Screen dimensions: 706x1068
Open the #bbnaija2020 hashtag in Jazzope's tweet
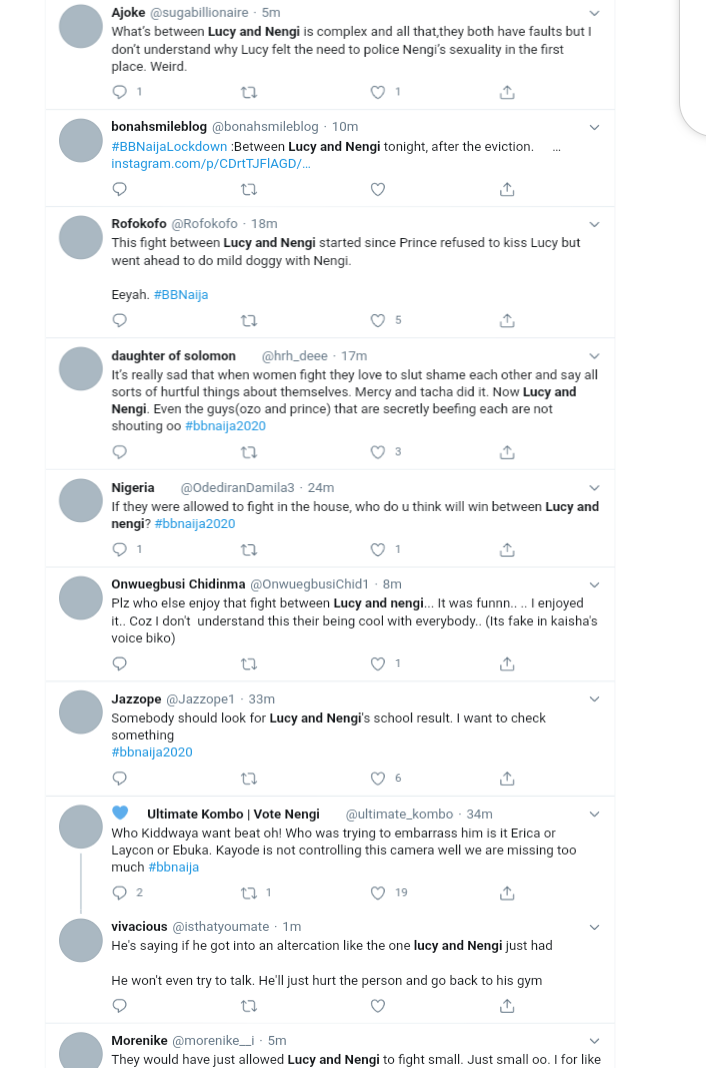[152, 752]
